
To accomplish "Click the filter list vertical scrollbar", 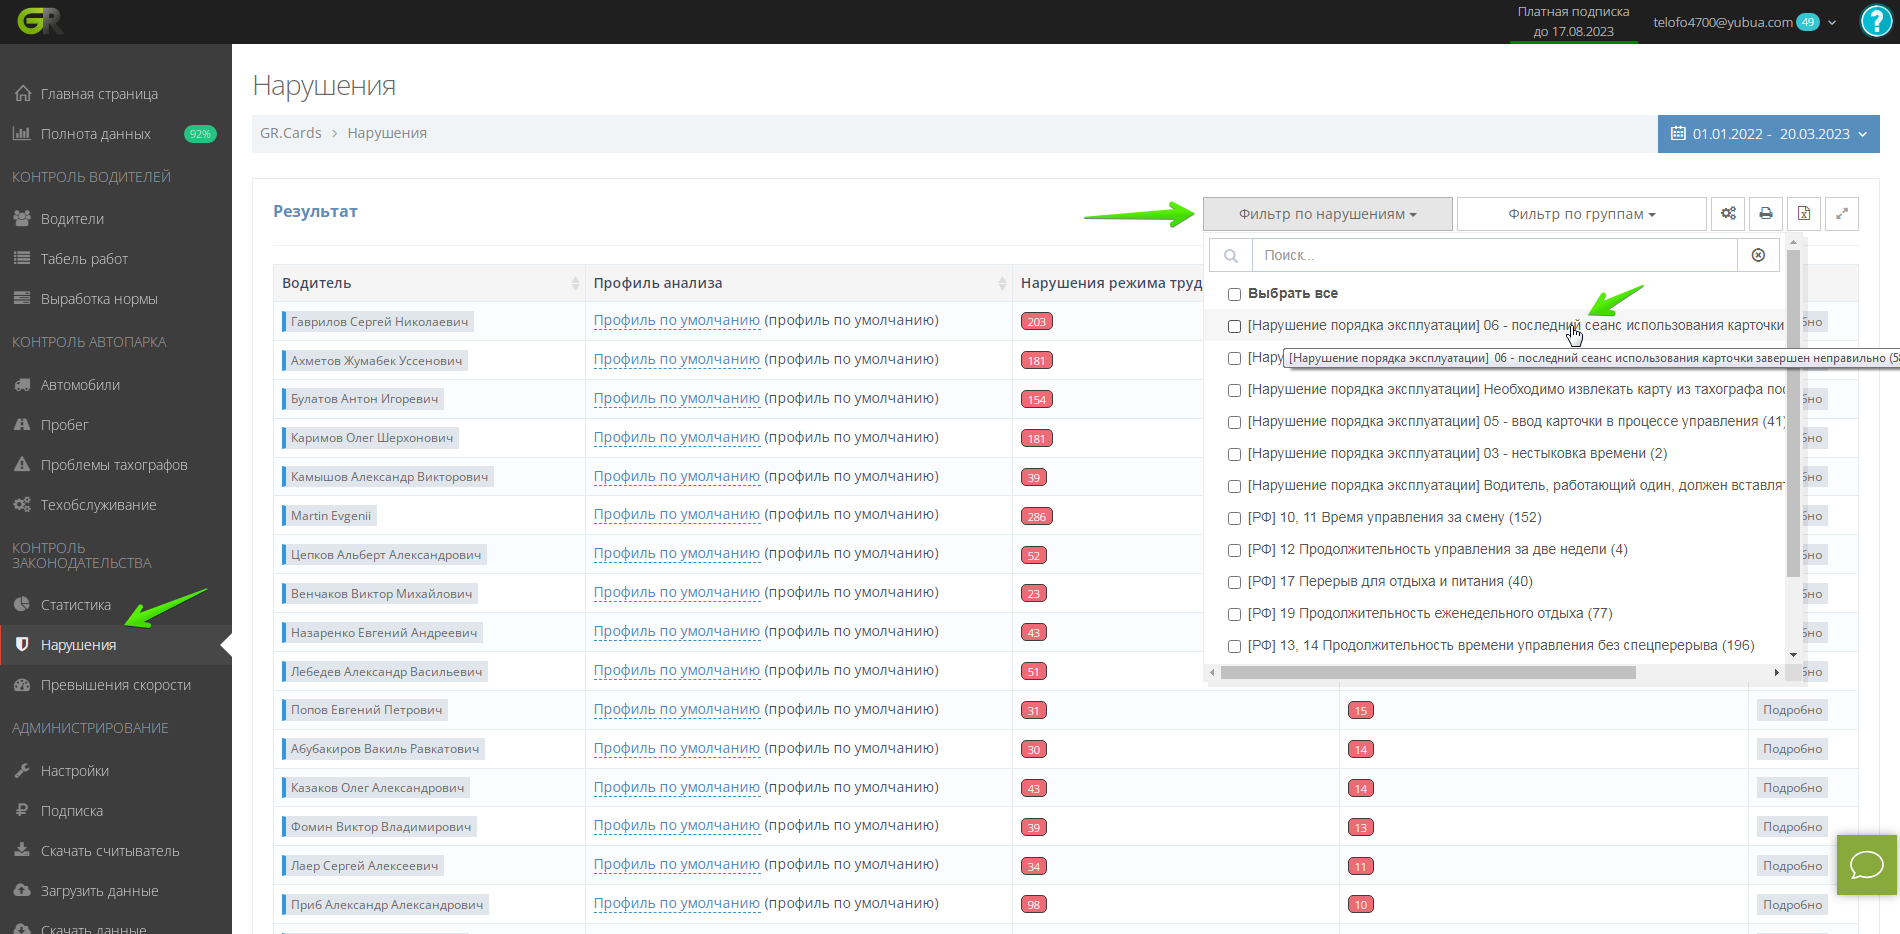I will click(1793, 412).
